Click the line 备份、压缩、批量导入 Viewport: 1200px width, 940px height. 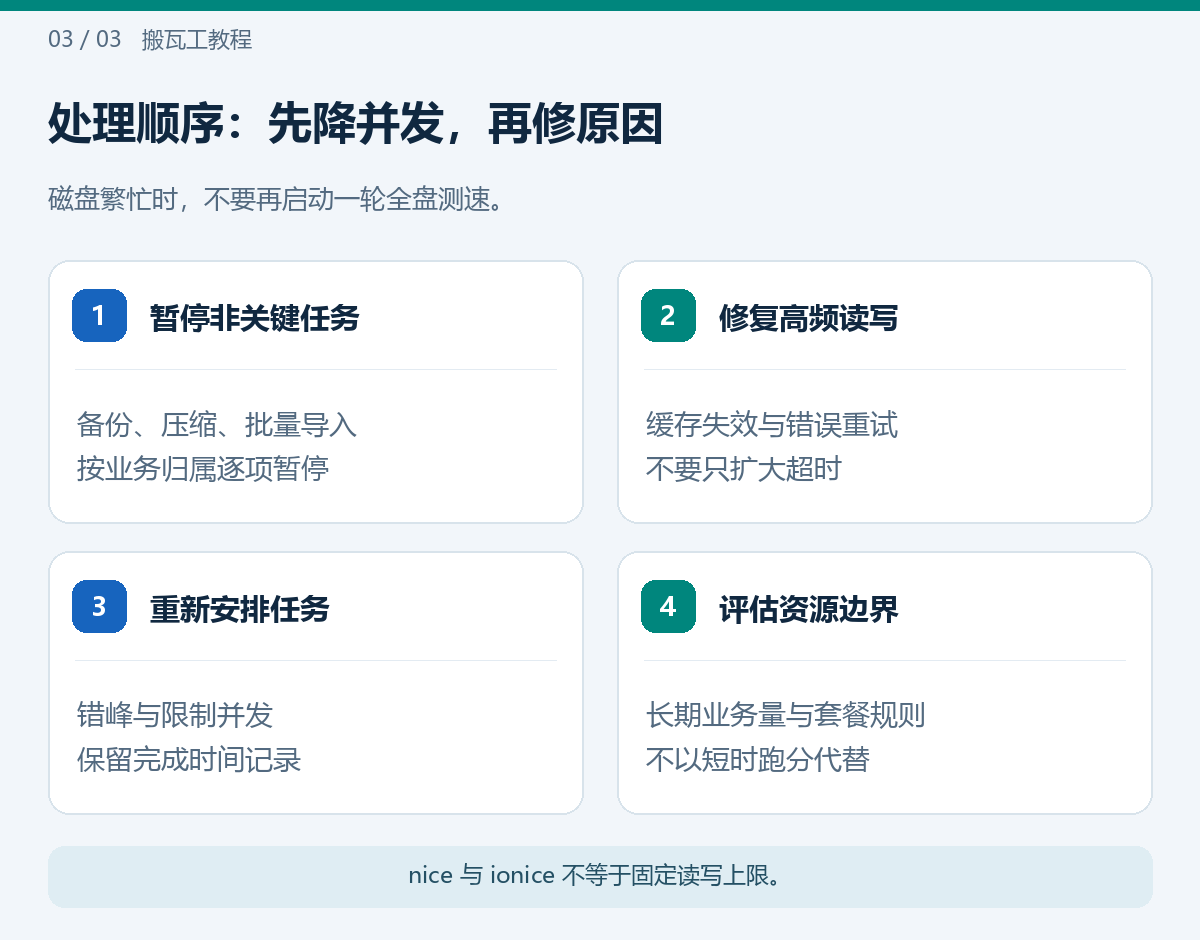tap(216, 425)
